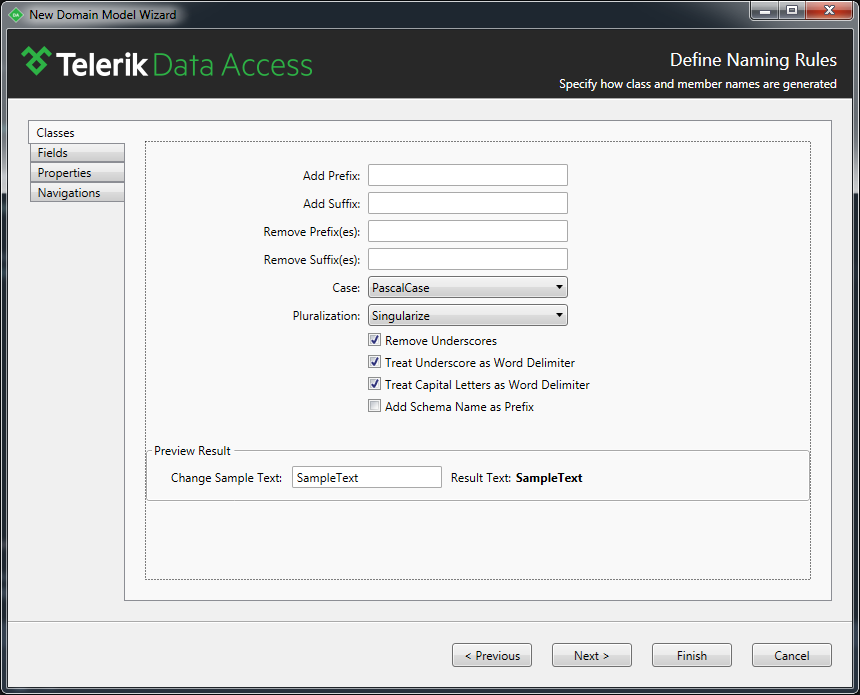Enable Add Schema Name as Prefix
The image size is (860, 695).
point(375,406)
